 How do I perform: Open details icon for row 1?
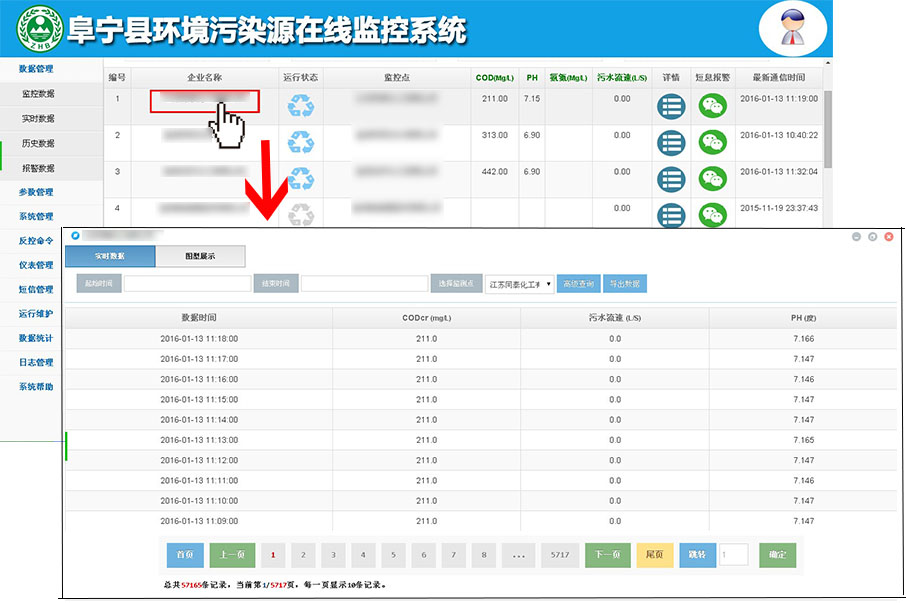[x=671, y=107]
